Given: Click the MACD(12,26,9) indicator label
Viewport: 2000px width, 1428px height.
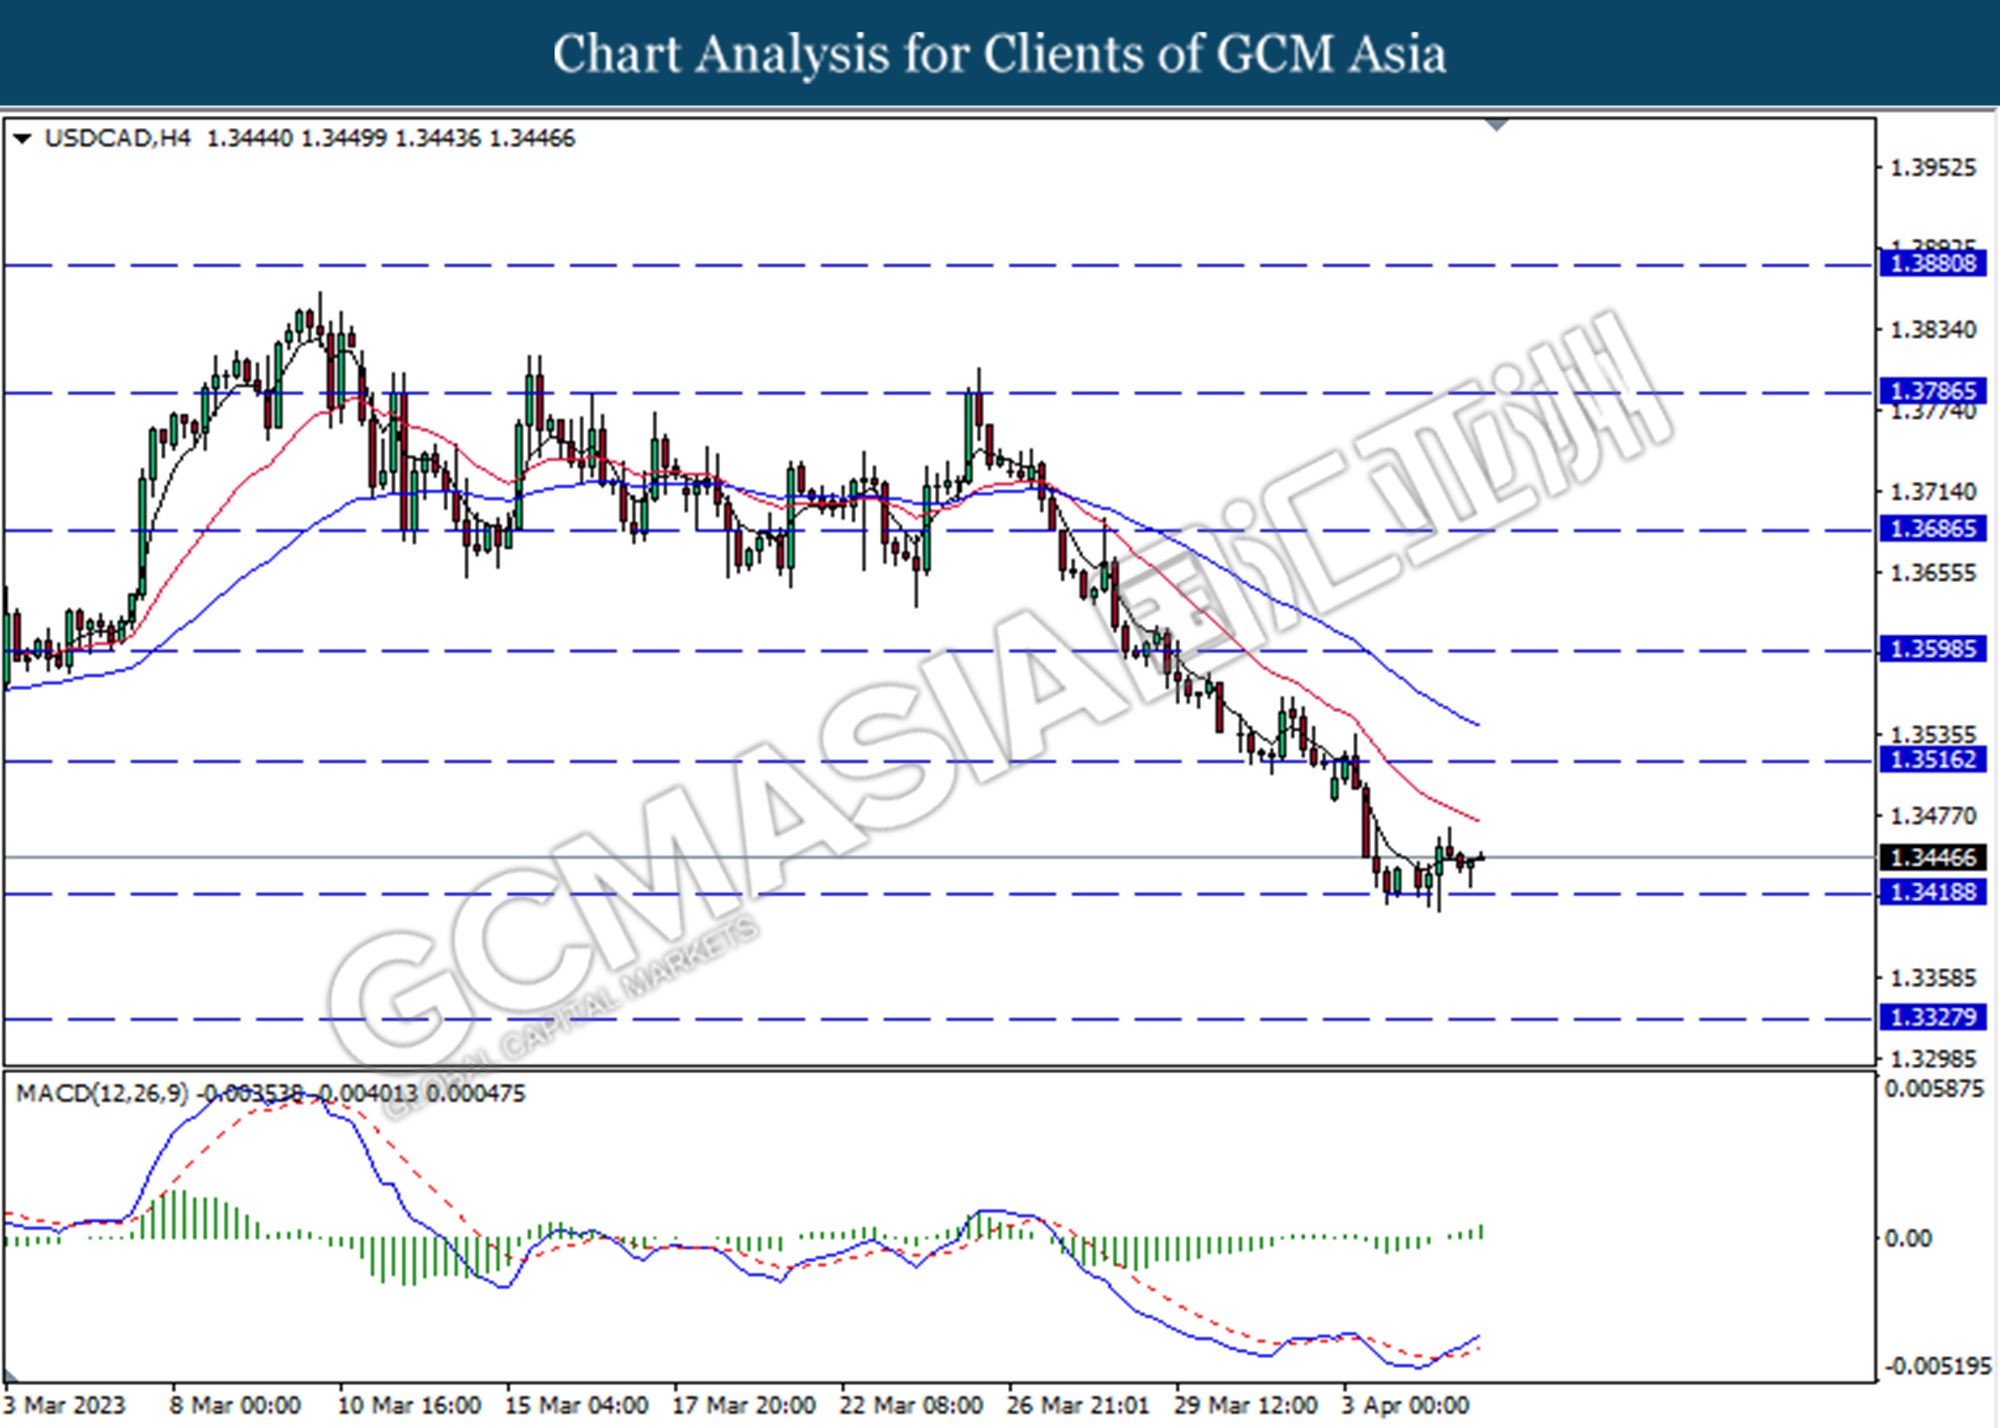Looking at the screenshot, I should click(x=102, y=1093).
